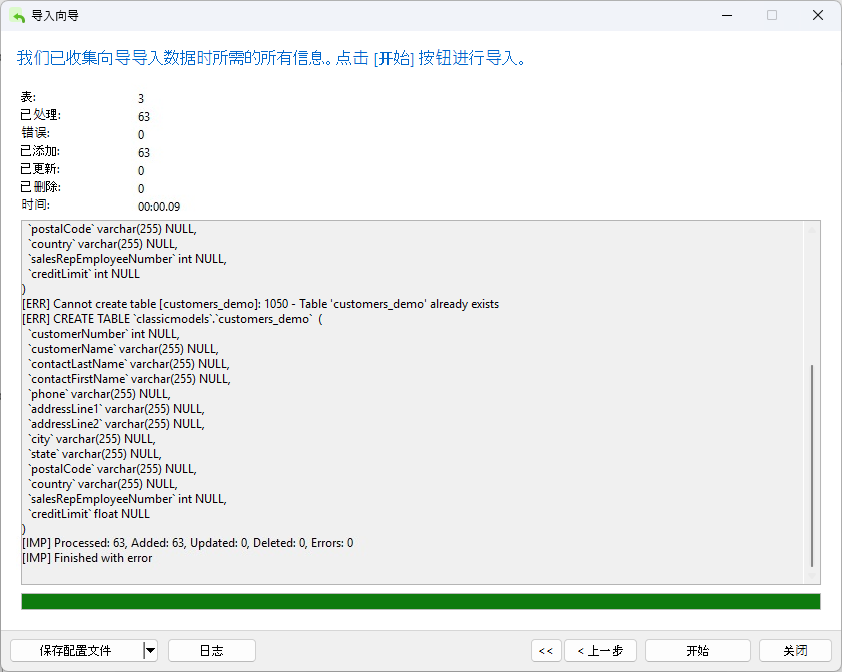Click the 保存配置文件 button

76,651
